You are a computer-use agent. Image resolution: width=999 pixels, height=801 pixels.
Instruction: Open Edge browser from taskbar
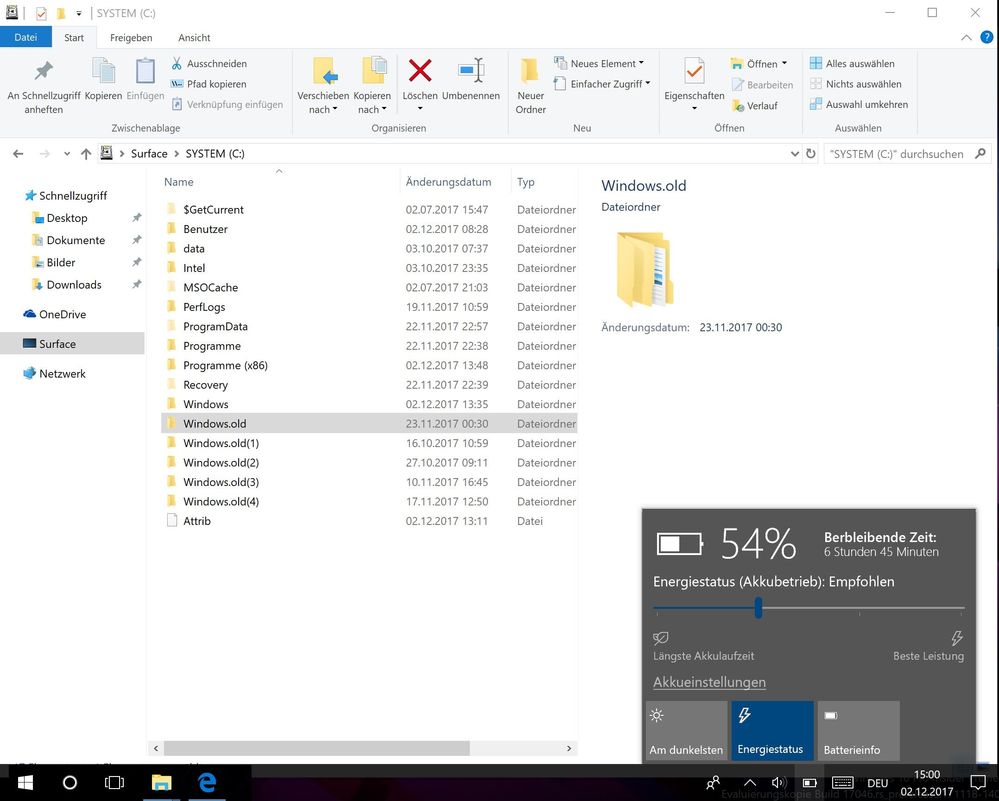click(x=207, y=782)
